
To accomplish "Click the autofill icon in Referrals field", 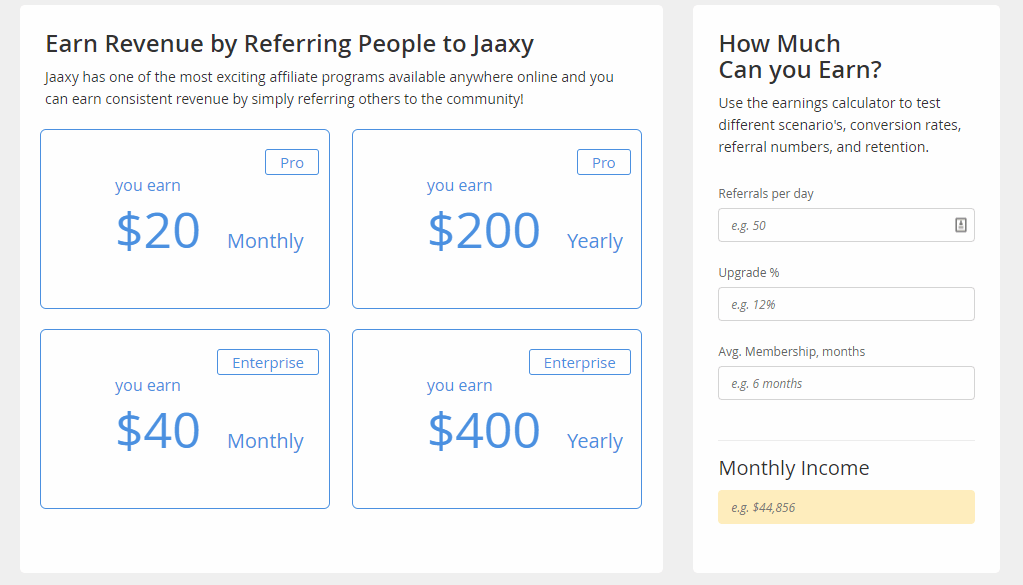I will coord(960,225).
